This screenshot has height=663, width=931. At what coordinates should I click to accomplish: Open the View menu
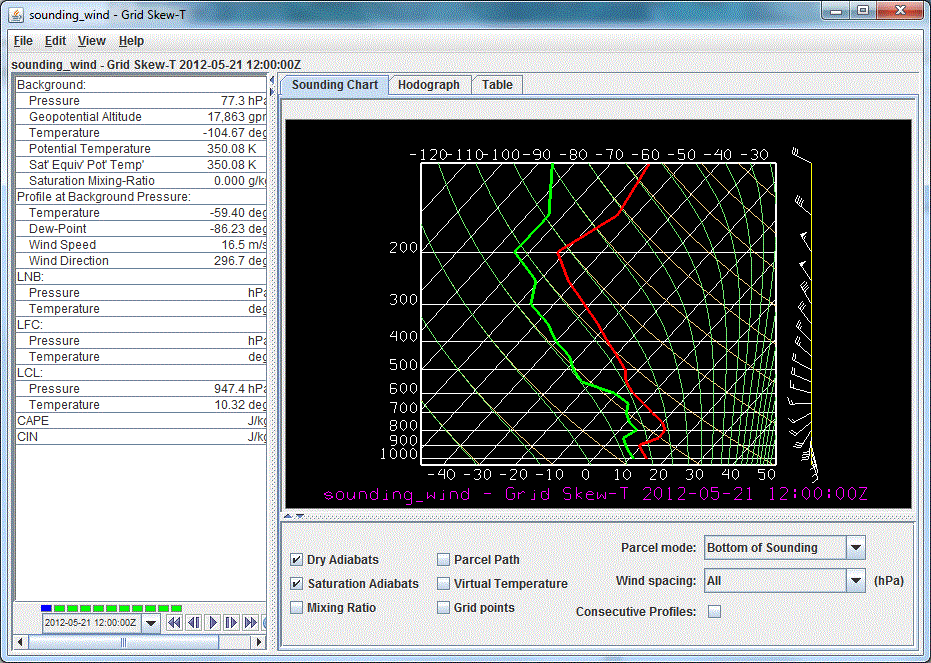click(x=91, y=40)
